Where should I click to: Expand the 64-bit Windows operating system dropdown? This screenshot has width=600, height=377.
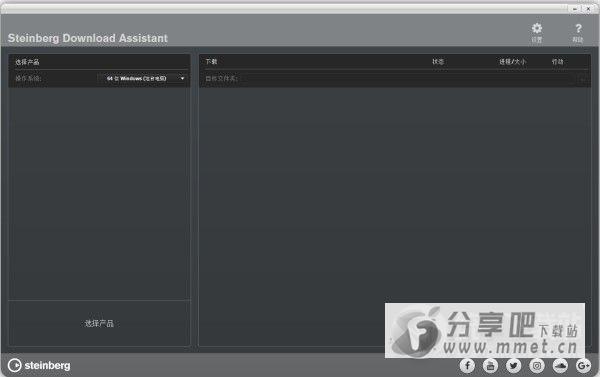point(142,78)
